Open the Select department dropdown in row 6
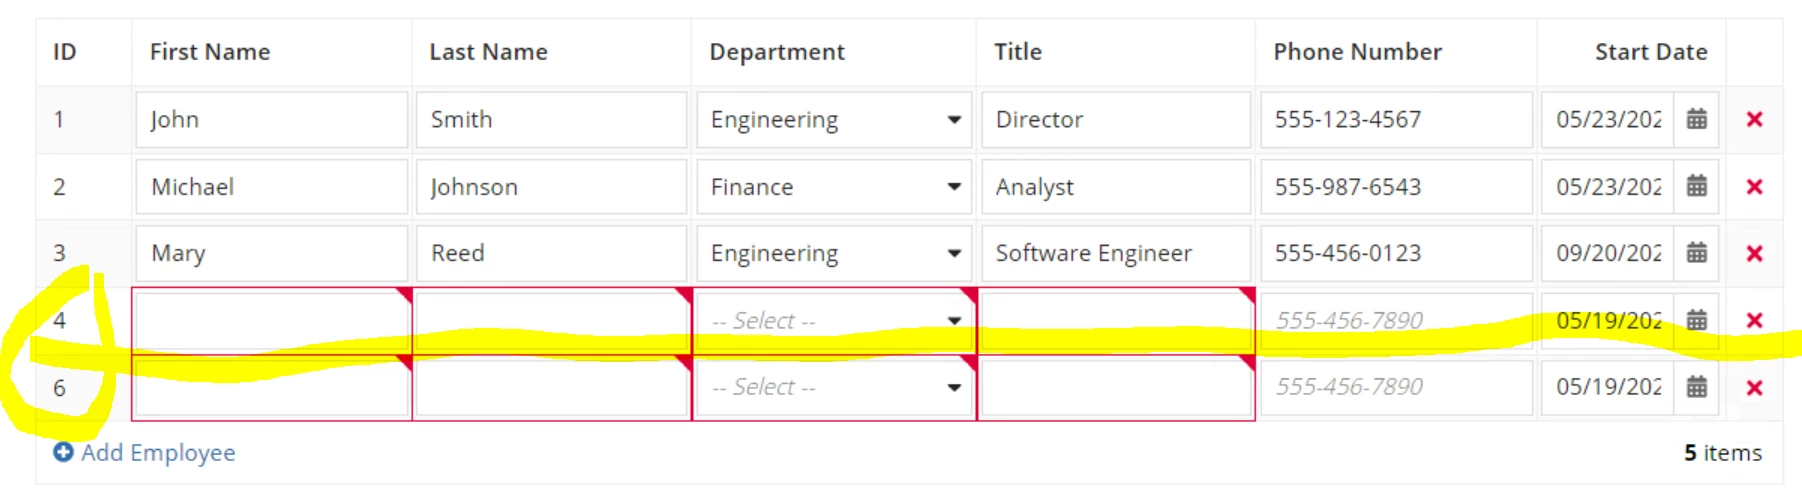The width and height of the screenshot is (1802, 497). click(833, 387)
